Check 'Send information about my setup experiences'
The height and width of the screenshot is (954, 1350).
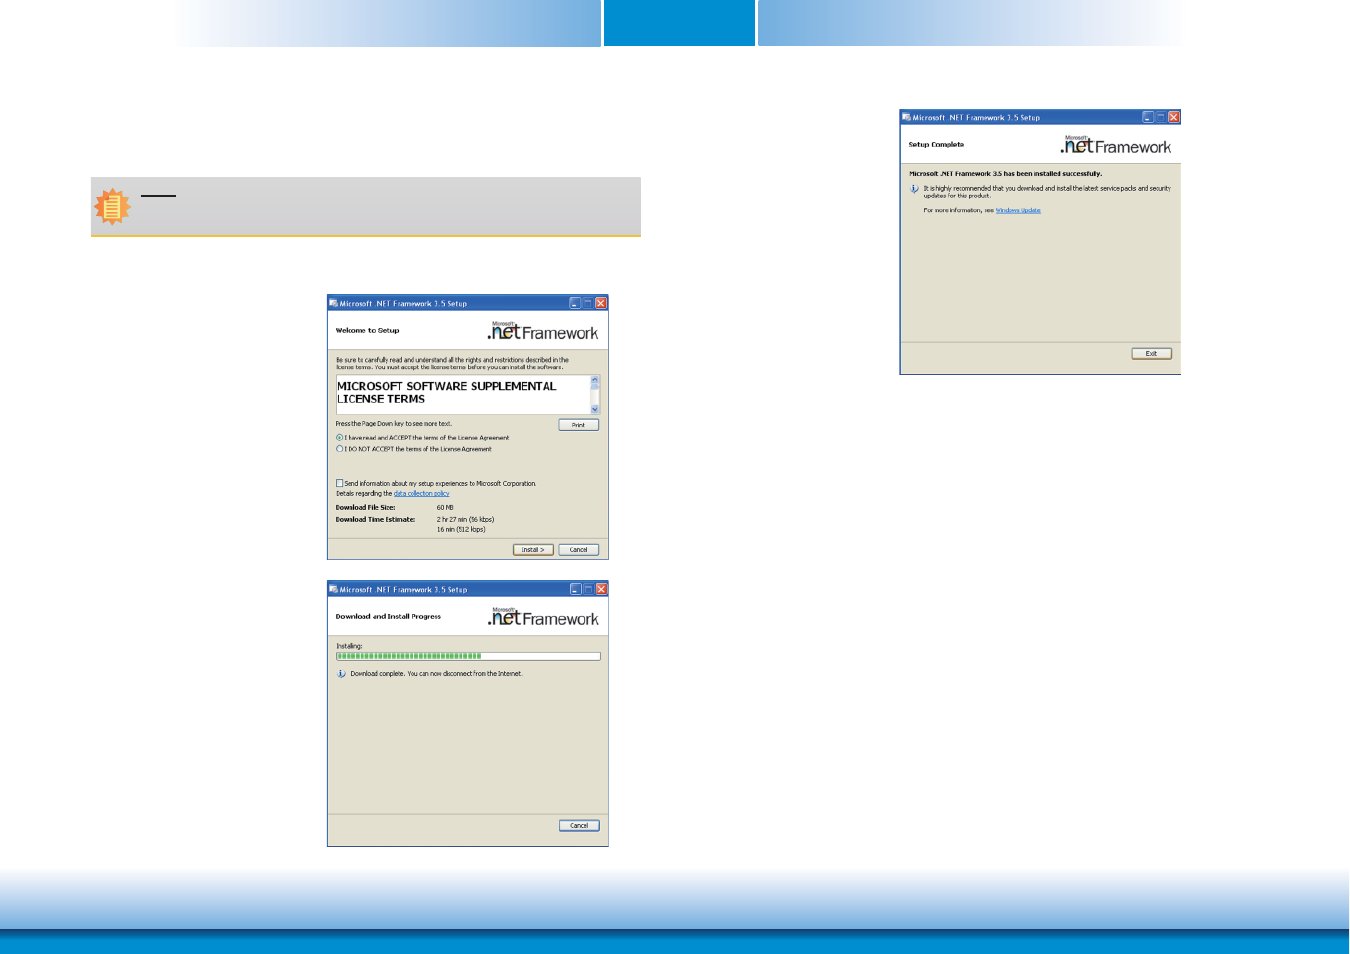(x=340, y=483)
